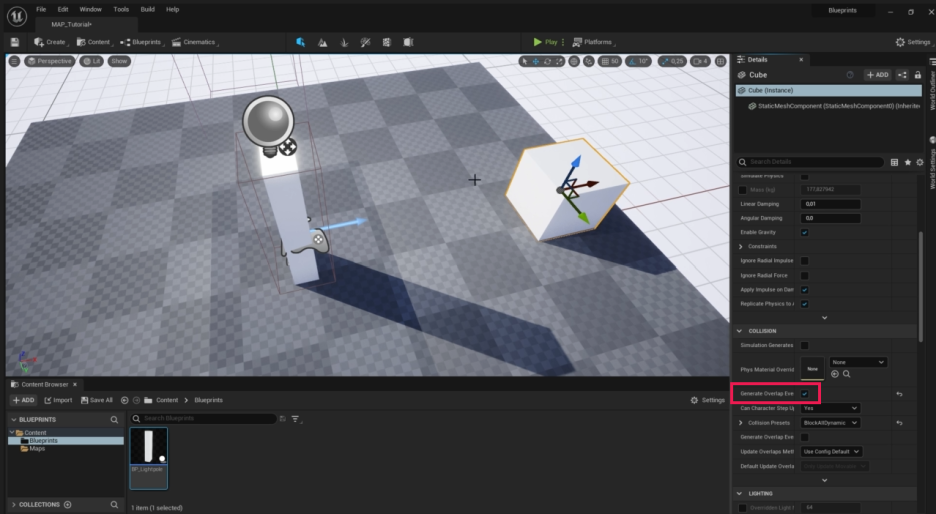Open Details view options gear icon
Viewport: 936px width, 514px height.
[x=919, y=162]
